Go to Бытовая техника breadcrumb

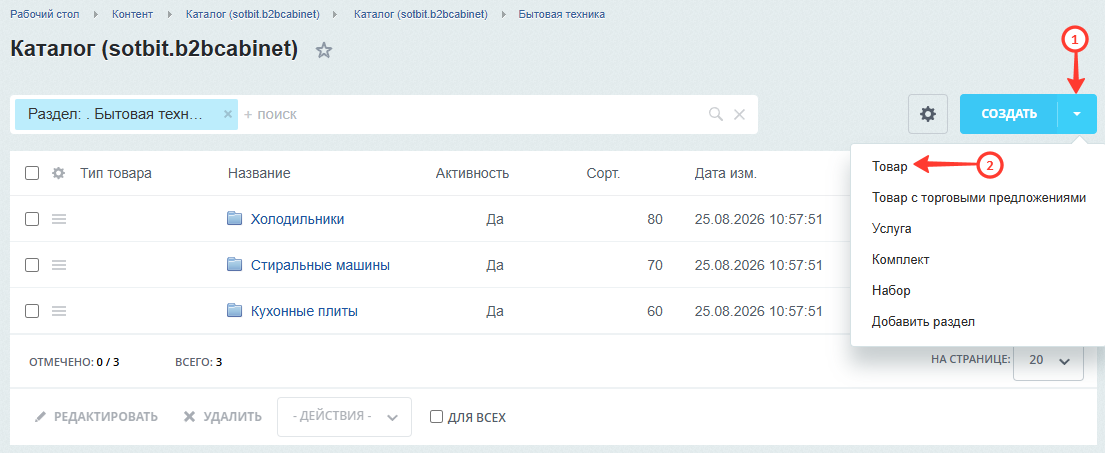click(562, 14)
